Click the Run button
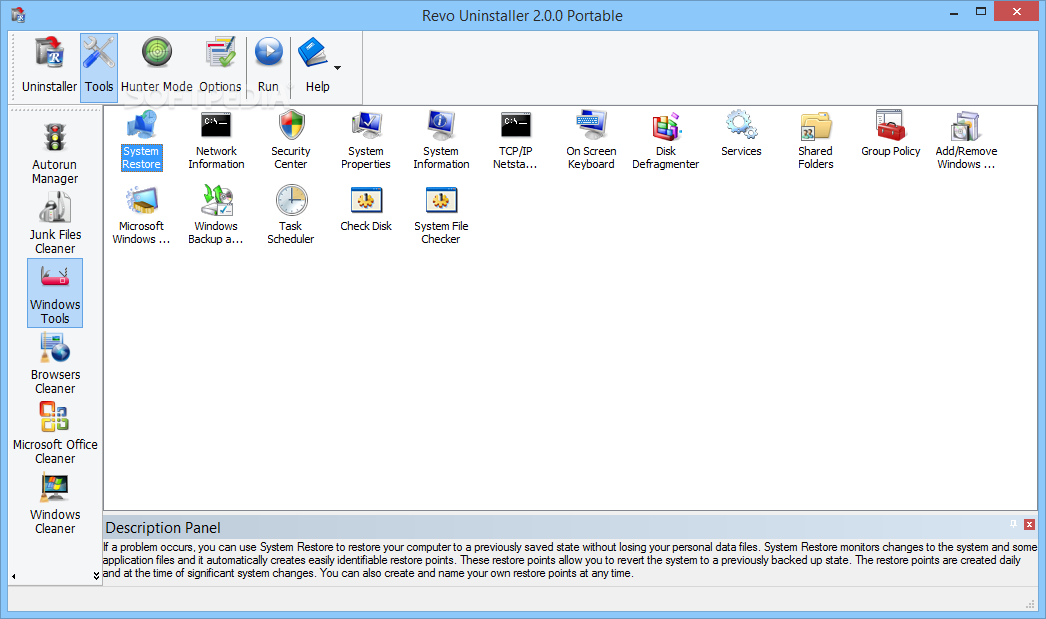Image resolution: width=1046 pixels, height=619 pixels. click(268, 67)
